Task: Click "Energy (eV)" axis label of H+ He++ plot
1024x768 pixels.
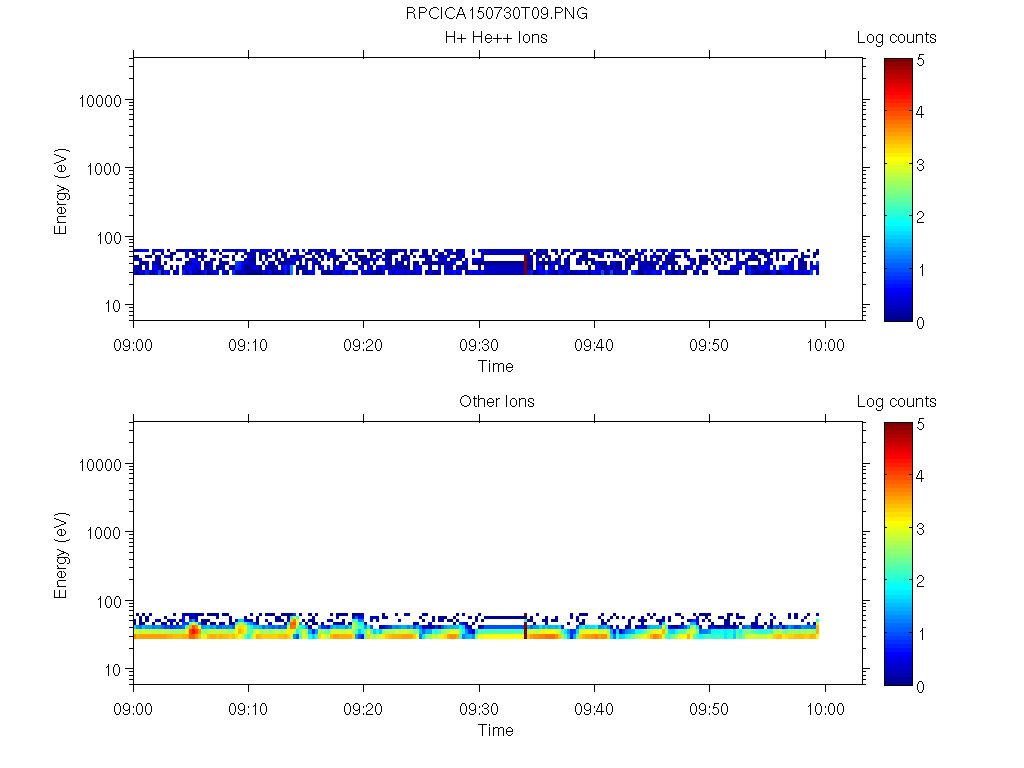Action: coord(61,191)
